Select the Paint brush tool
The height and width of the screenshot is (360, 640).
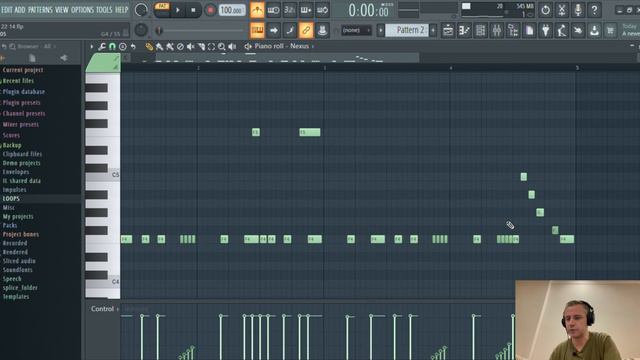(x=160, y=47)
